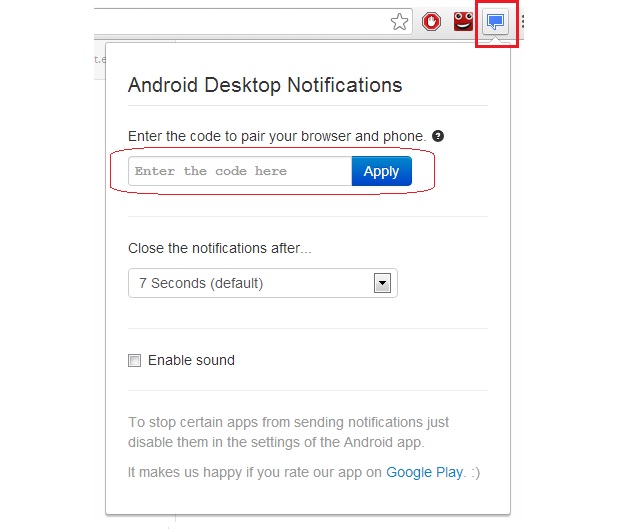The width and height of the screenshot is (628, 529).
Task: Follow the Google Play link
Action: point(424,472)
